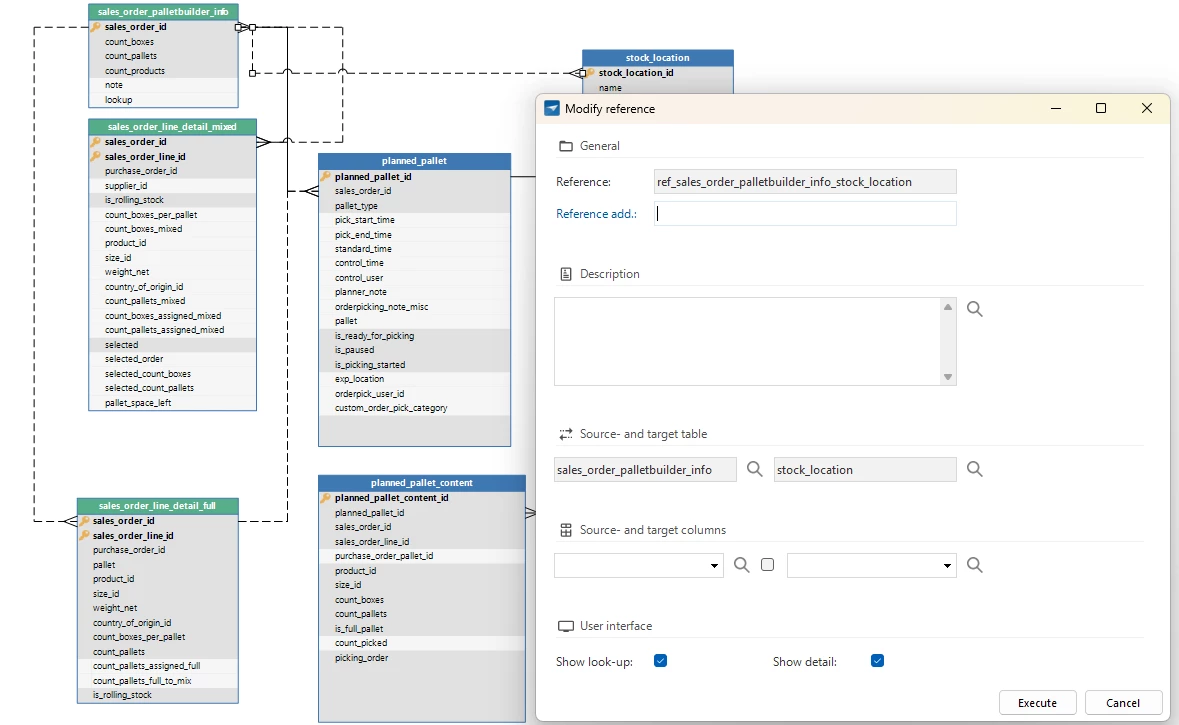Maximize the Modify reference dialog
The width and height of the screenshot is (1179, 725).
click(x=1101, y=108)
